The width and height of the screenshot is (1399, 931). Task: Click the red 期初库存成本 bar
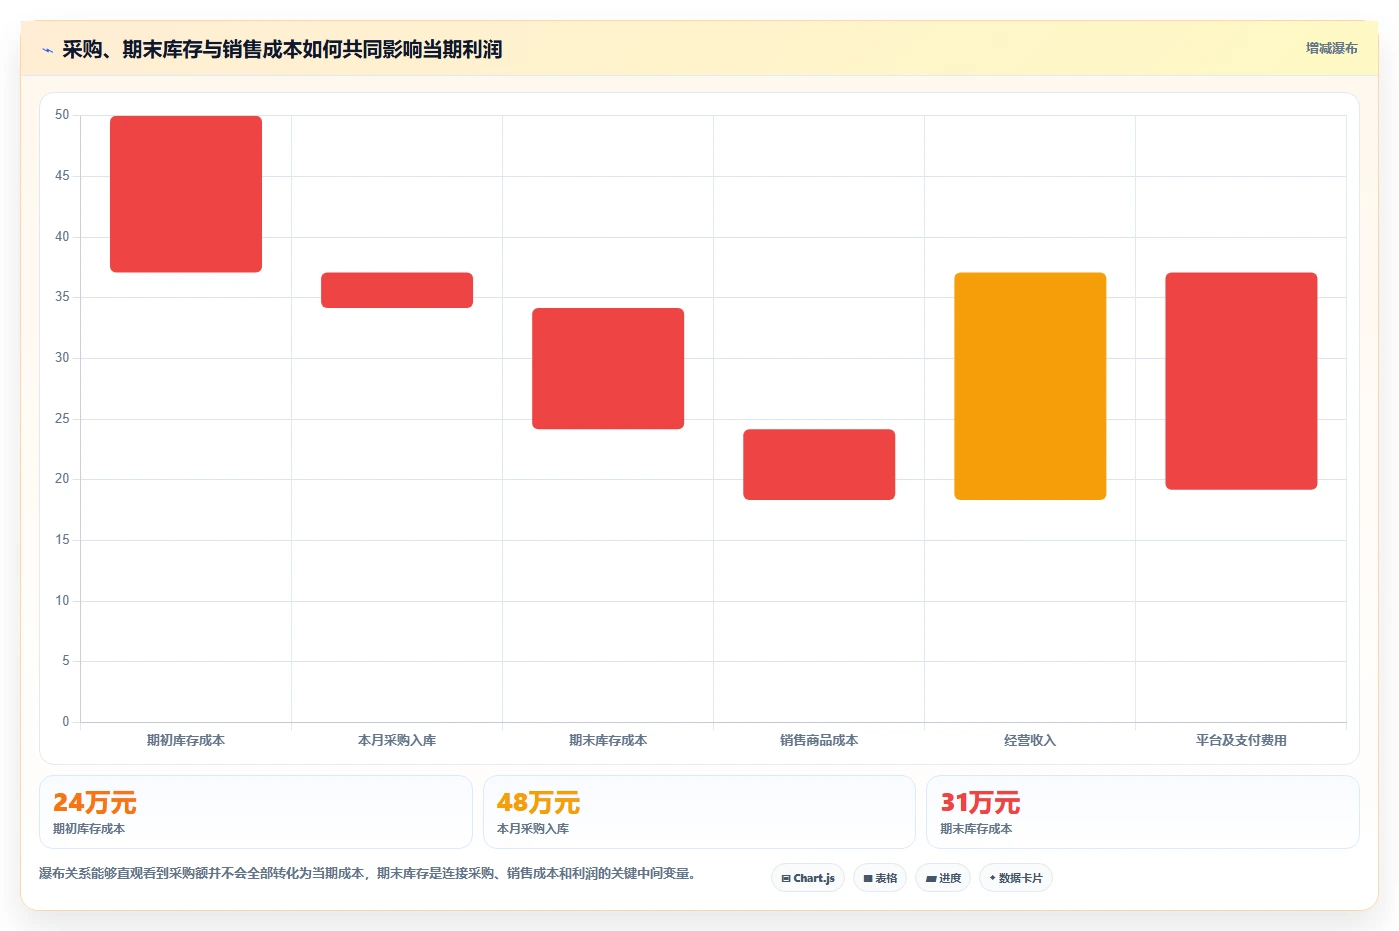(x=186, y=194)
